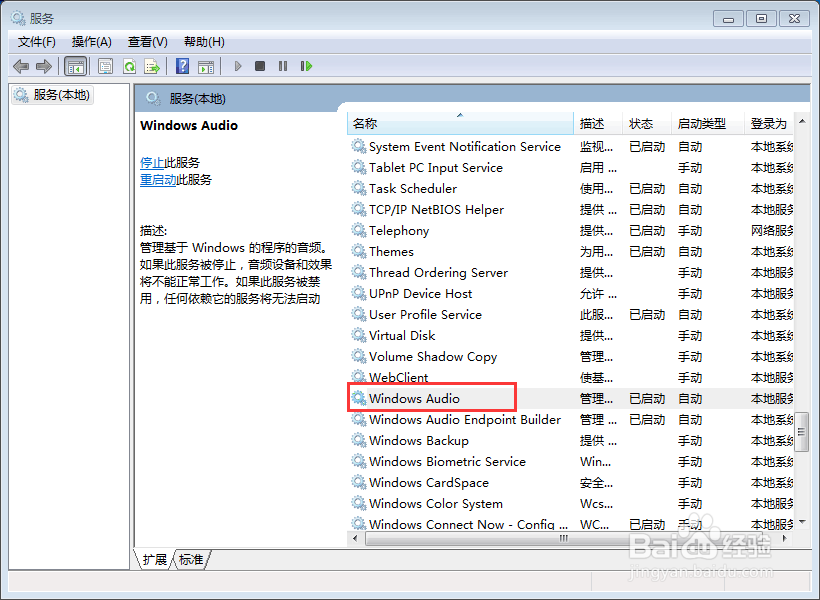Image resolution: width=820 pixels, height=600 pixels.
Task: Sort by the 启动类型 column header
Action: coord(708,123)
